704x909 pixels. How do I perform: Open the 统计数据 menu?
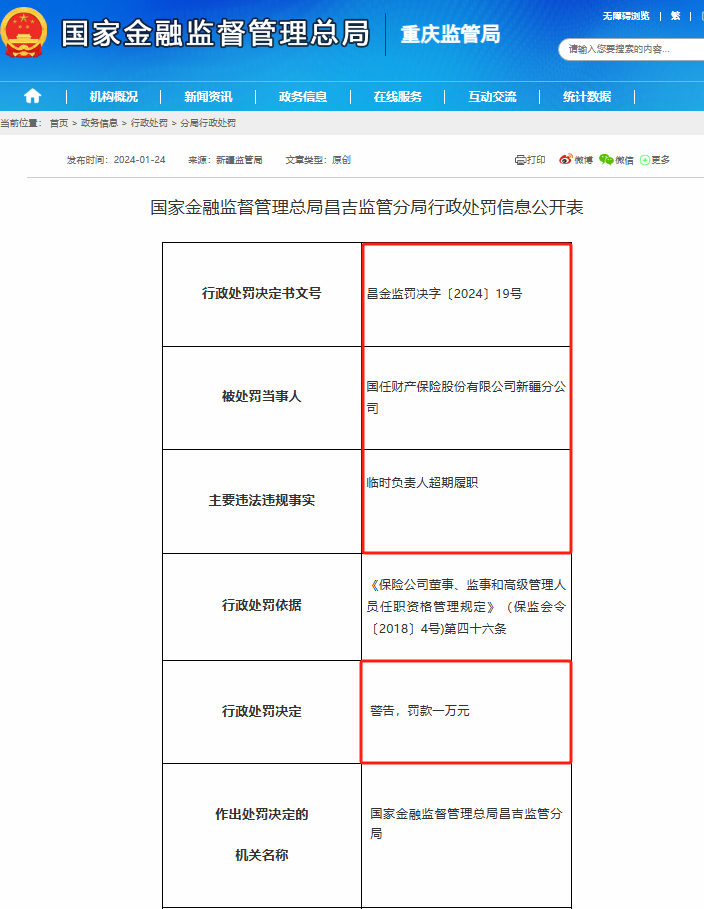[x=586, y=97]
